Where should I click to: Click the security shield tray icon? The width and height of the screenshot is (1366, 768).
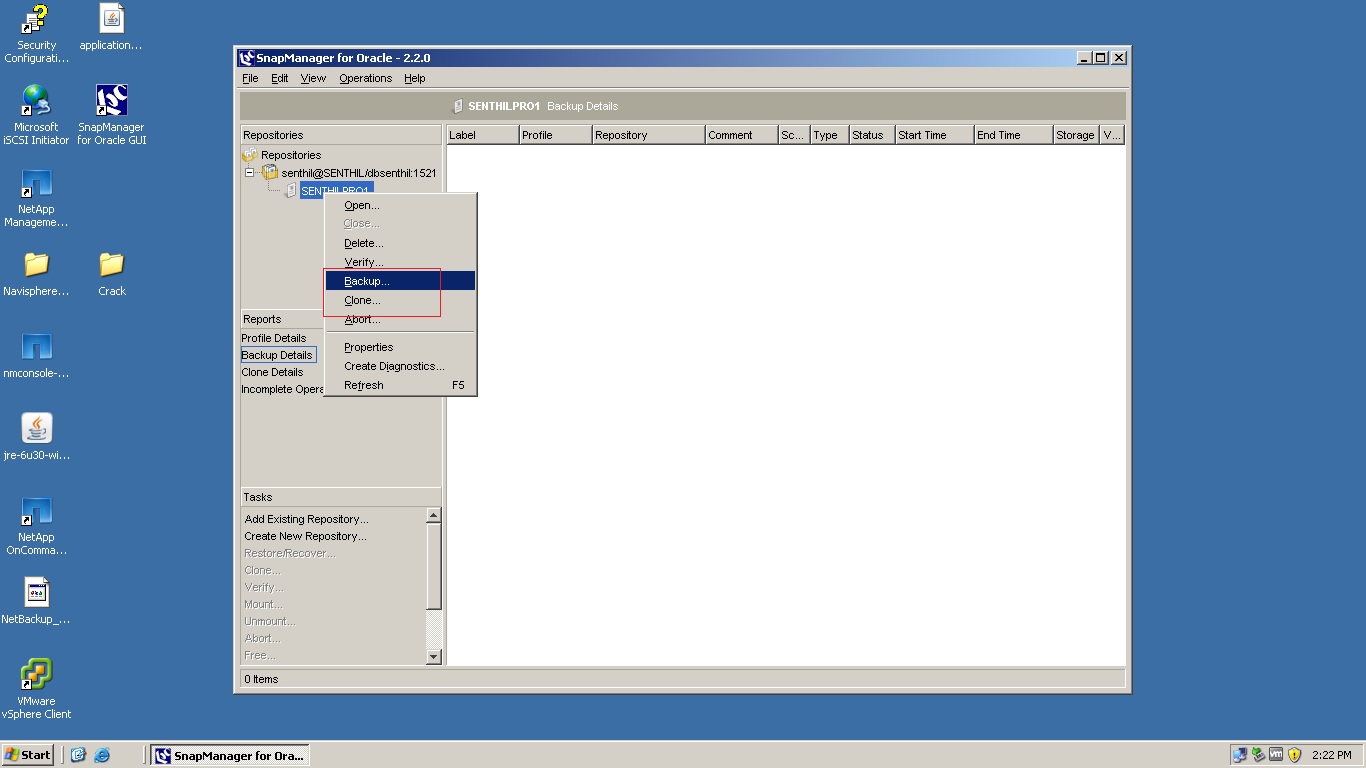(1295, 756)
